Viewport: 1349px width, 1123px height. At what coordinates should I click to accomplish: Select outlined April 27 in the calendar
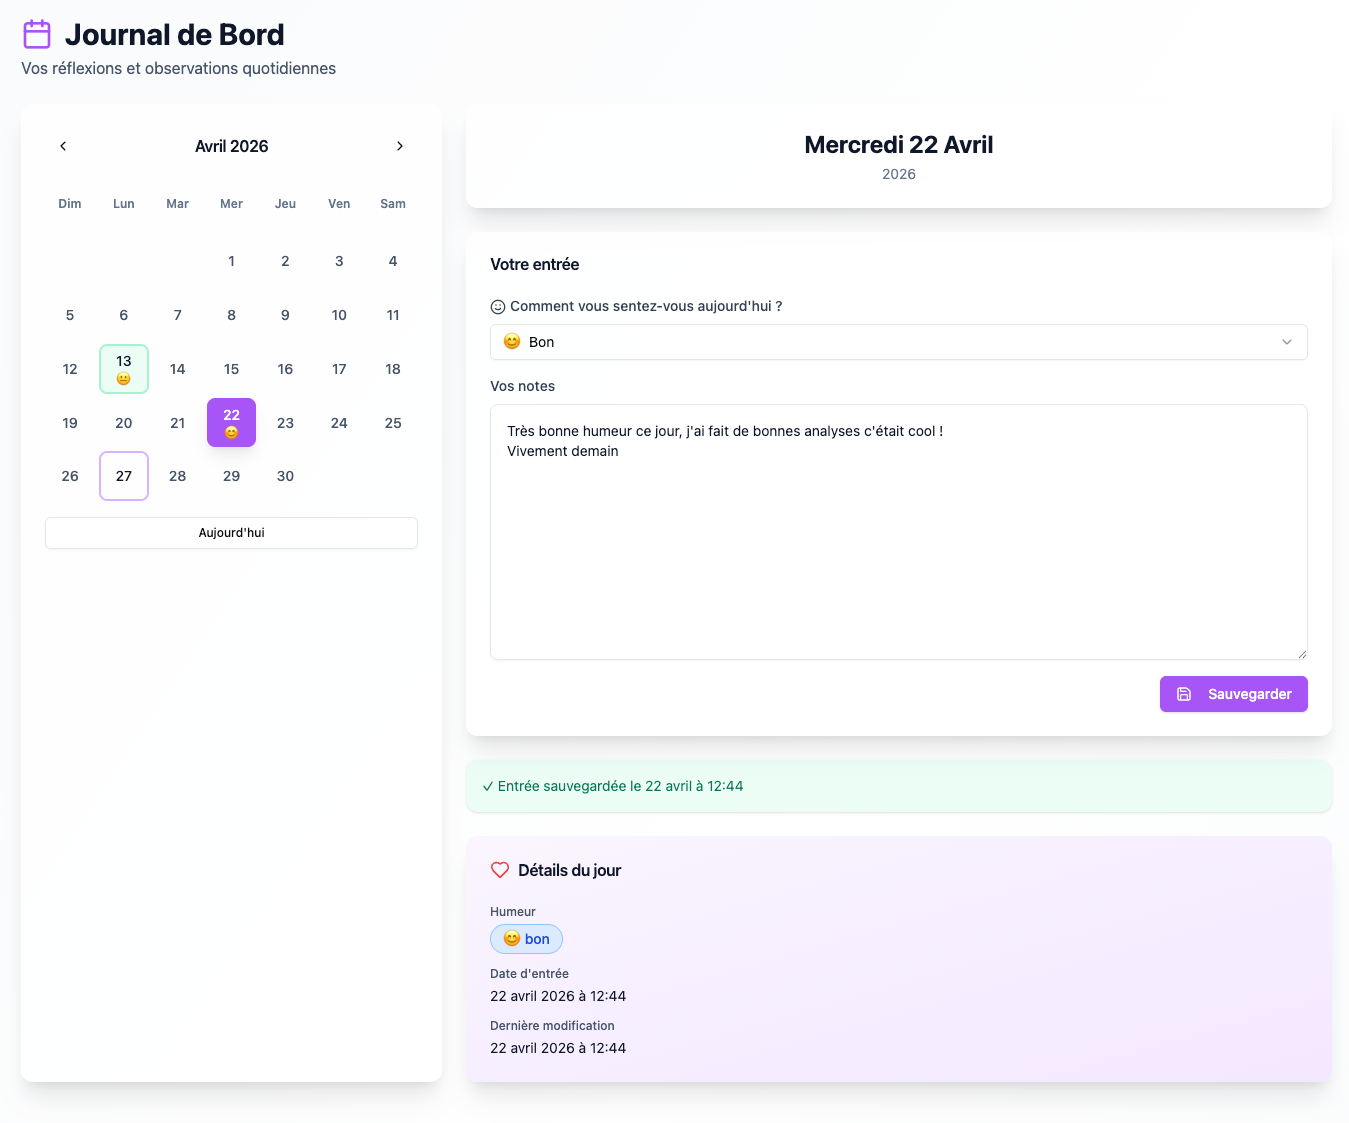[124, 476]
